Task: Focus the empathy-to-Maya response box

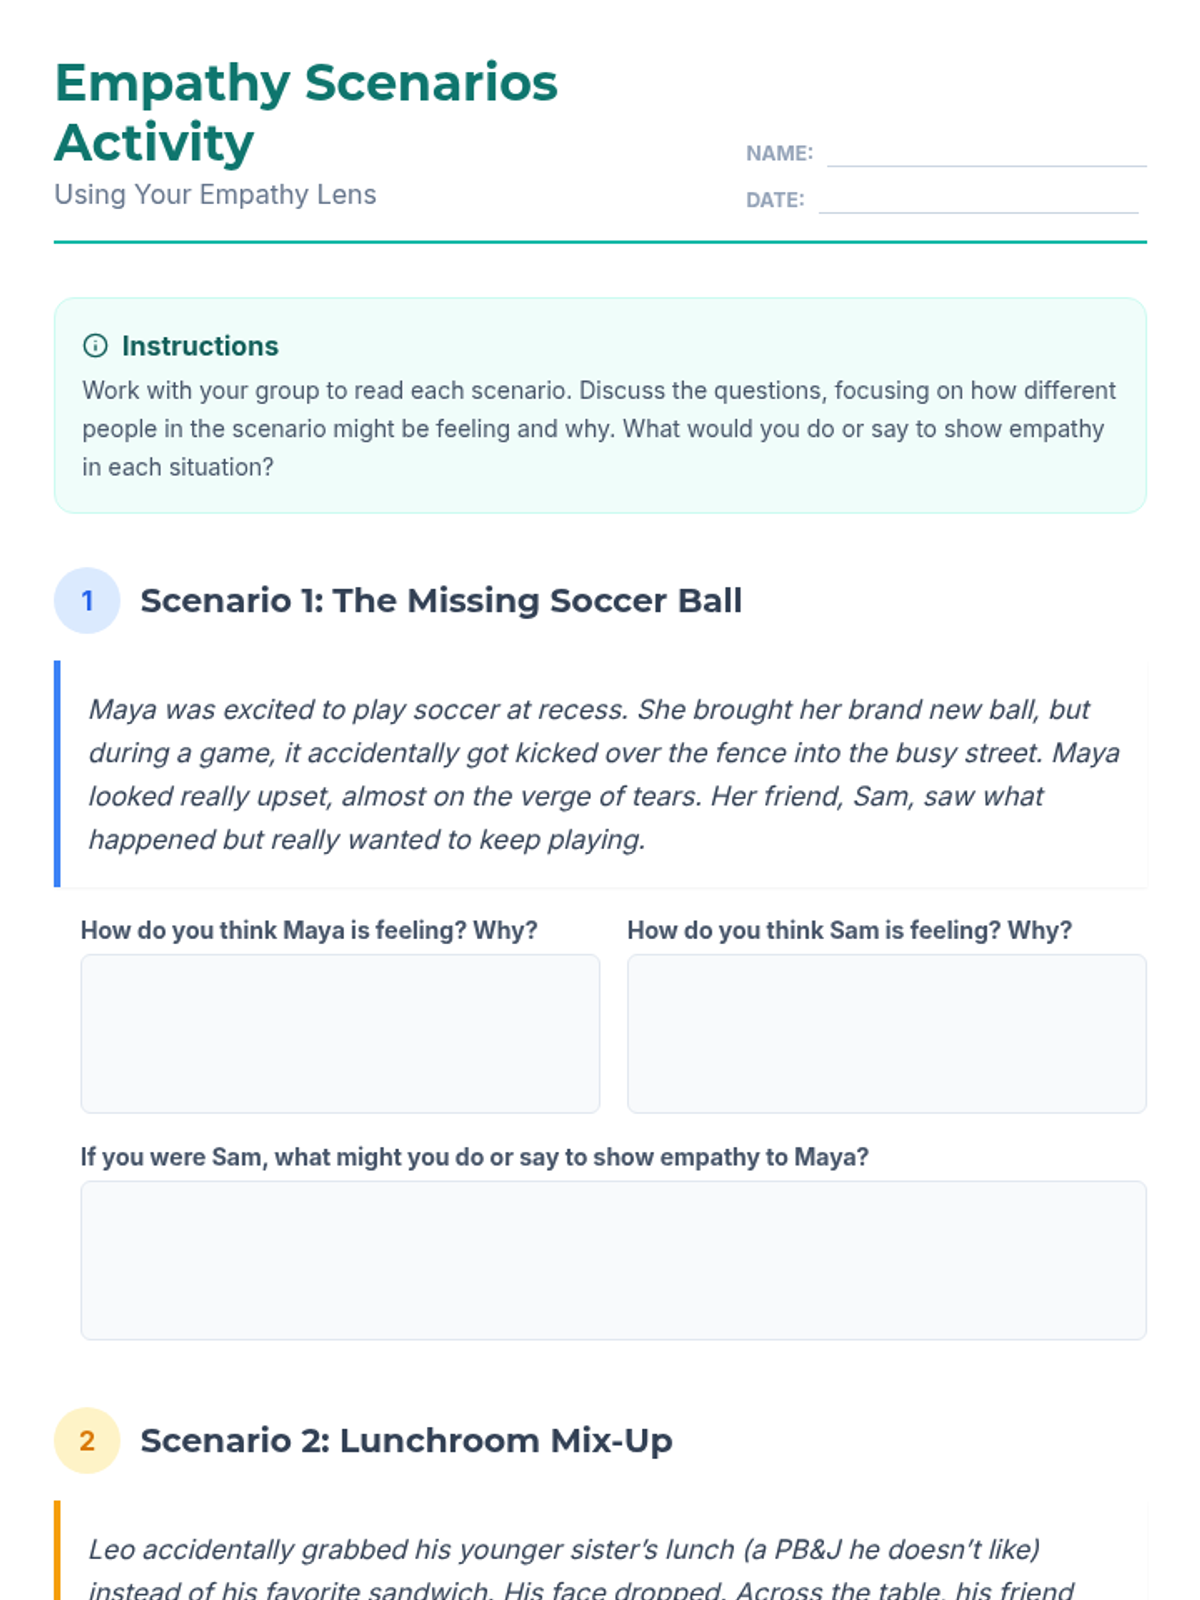Action: [613, 1260]
